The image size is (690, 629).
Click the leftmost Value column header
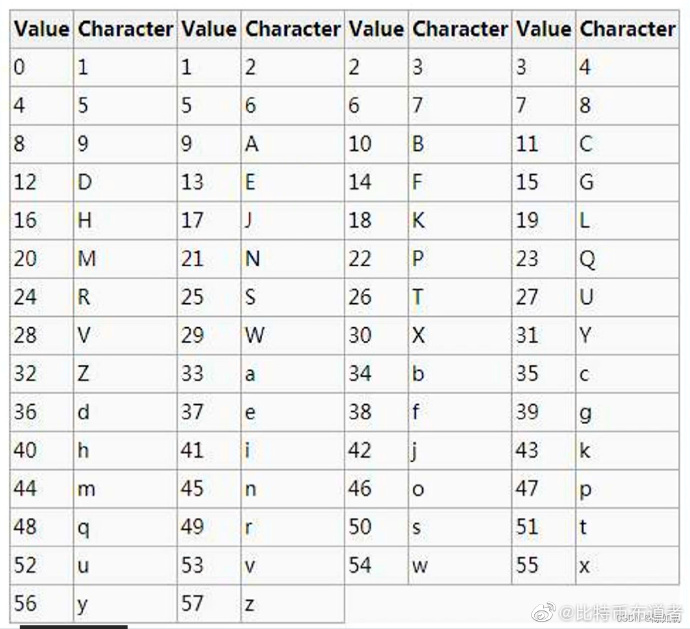pos(42,29)
